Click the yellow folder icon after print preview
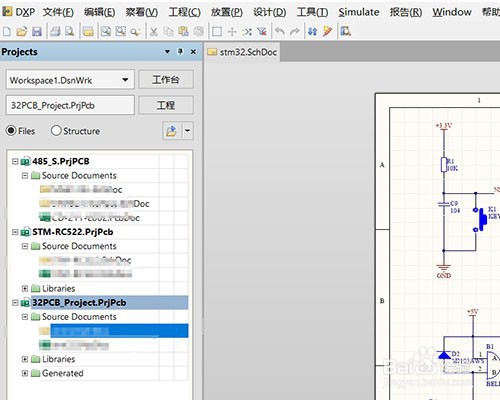This screenshot has height=400, width=500. [x=88, y=32]
